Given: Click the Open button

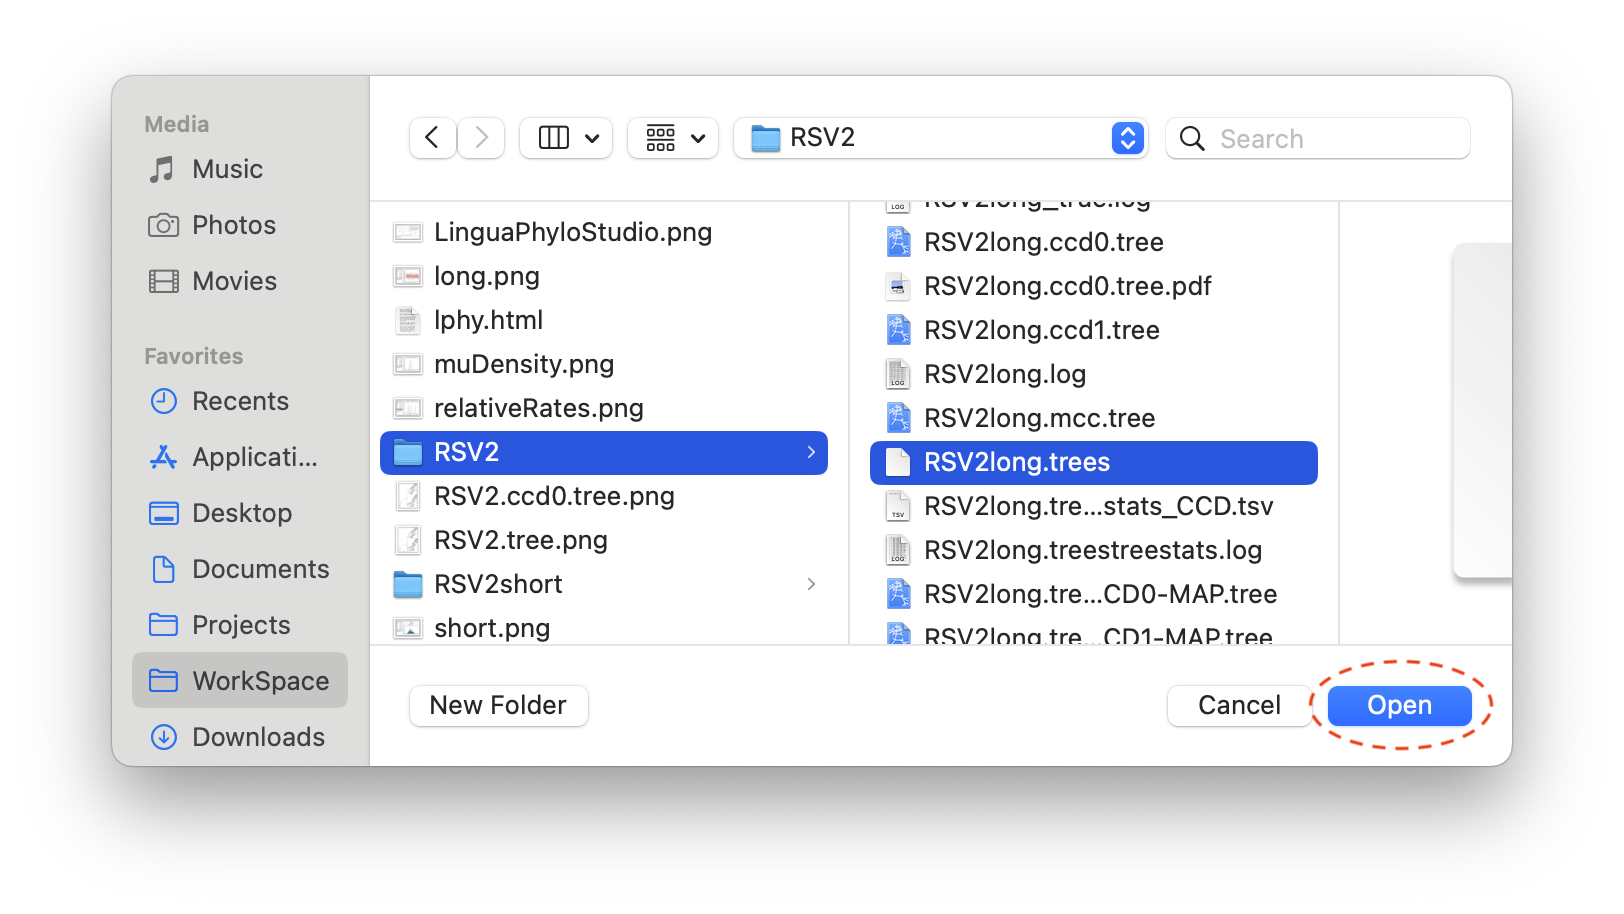Looking at the screenshot, I should tap(1399, 705).
